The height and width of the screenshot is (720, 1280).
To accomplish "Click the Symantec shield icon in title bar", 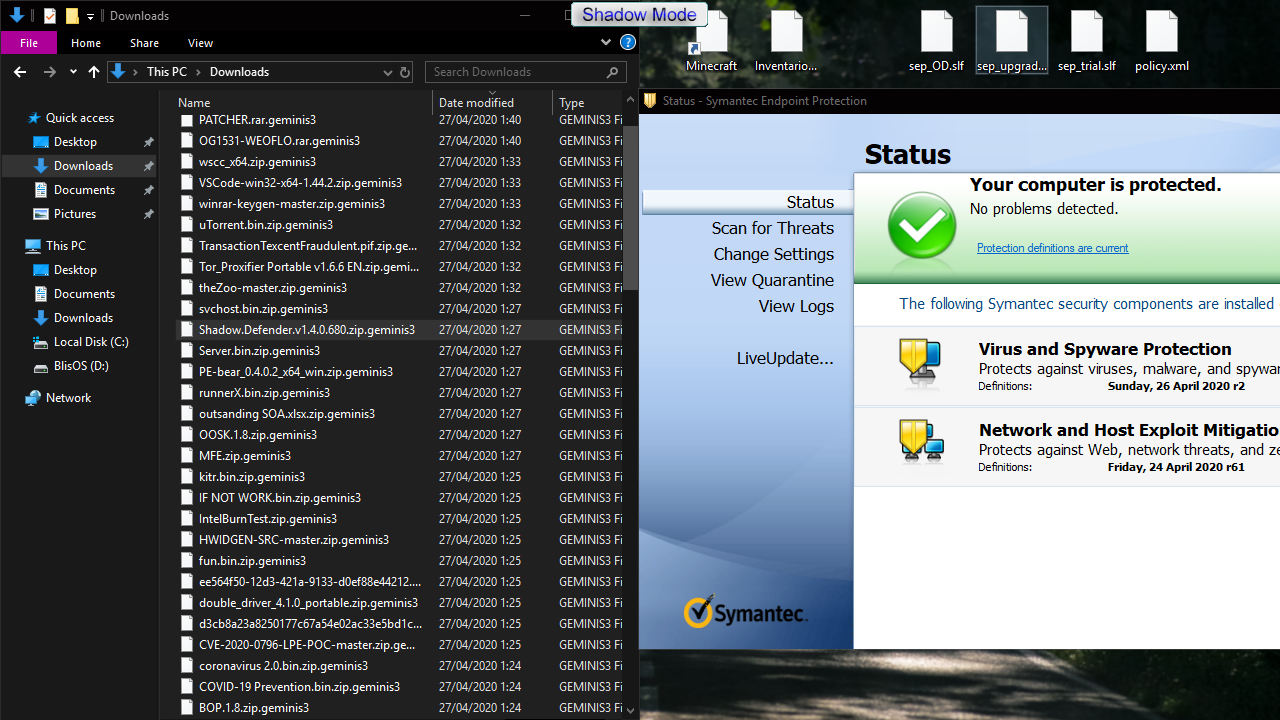I will coord(650,100).
